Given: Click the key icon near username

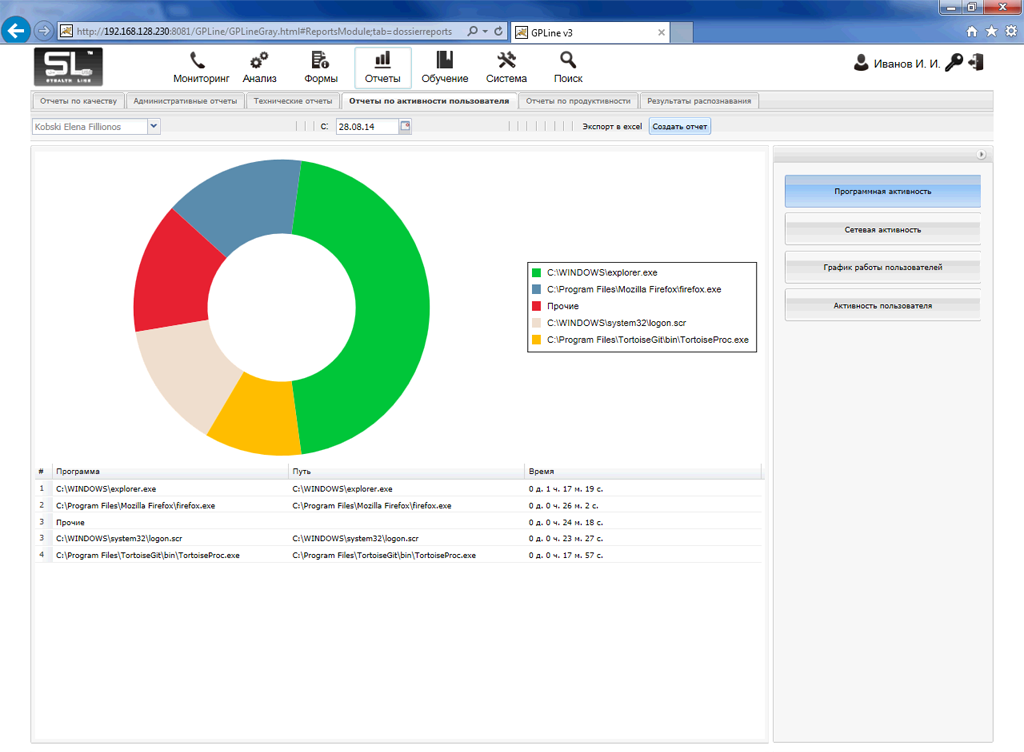Looking at the screenshot, I should 954,63.
